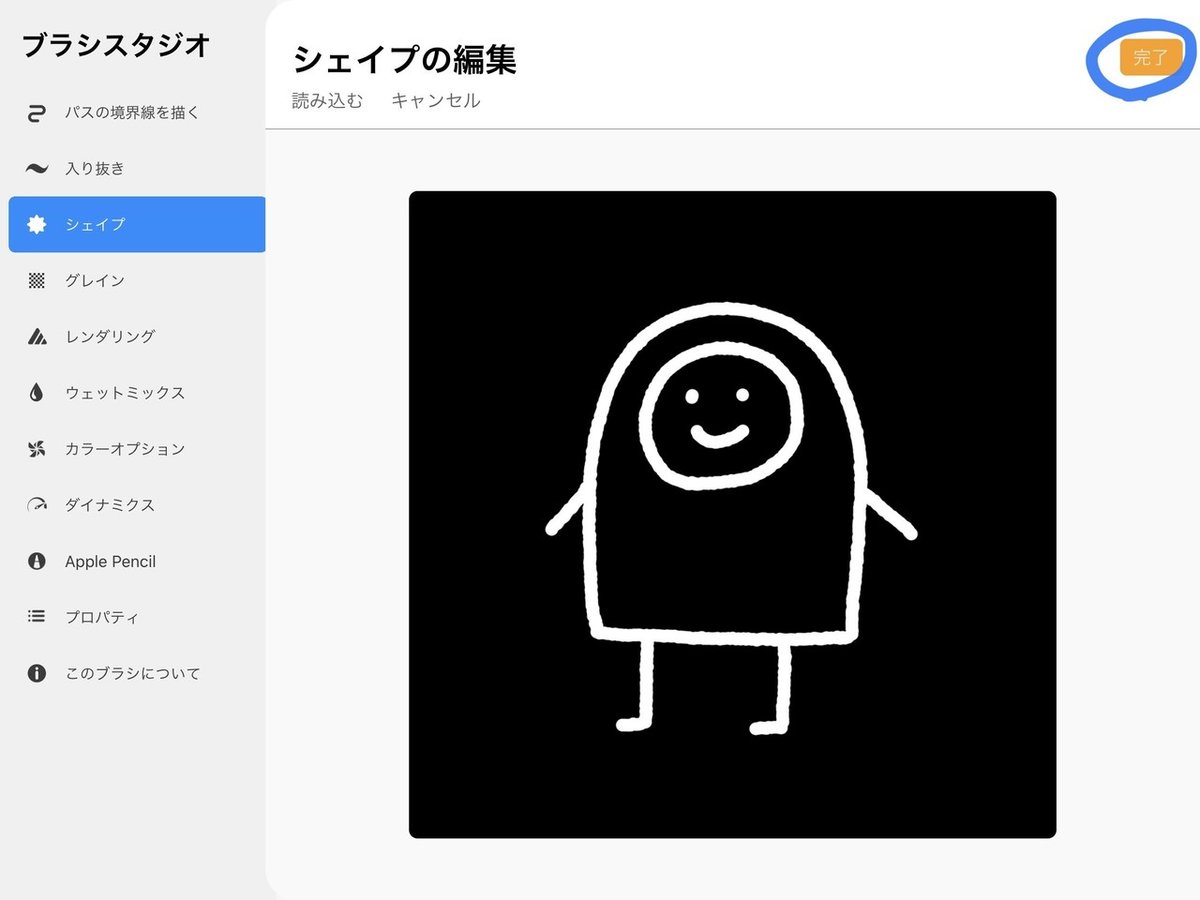Image resolution: width=1200 pixels, height=900 pixels.
Task: Open the Apple Pencil settings icon
Action: [x=37, y=561]
